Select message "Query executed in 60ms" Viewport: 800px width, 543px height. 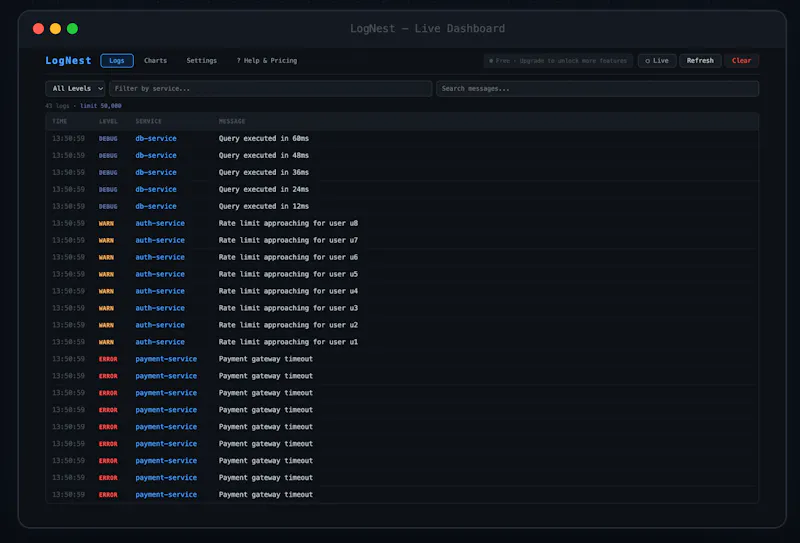264,138
